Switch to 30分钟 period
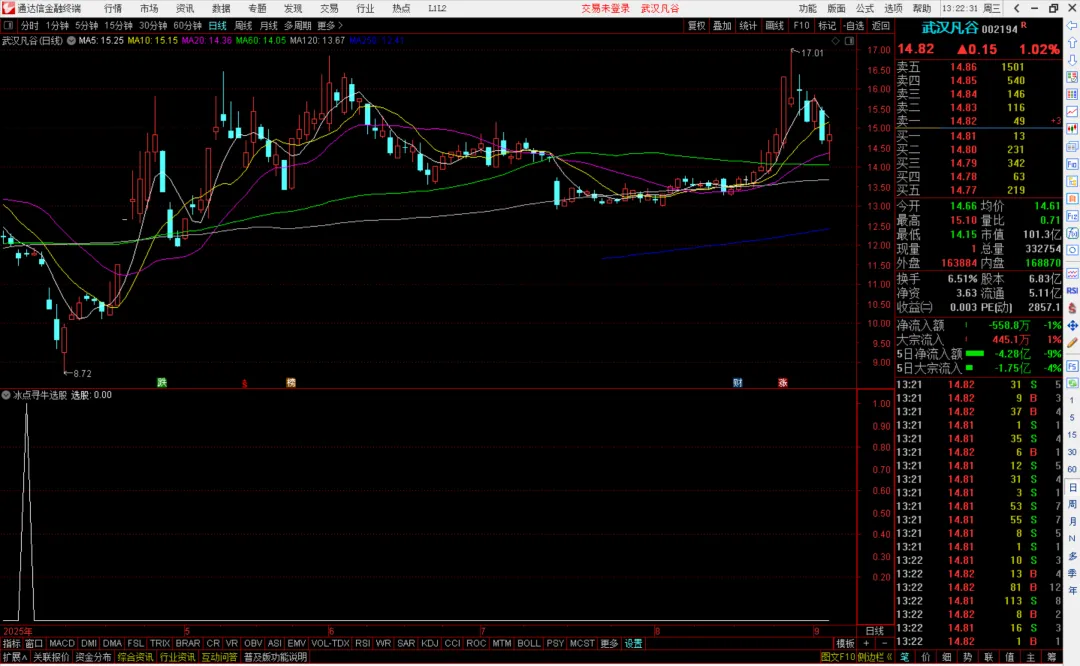 [152, 25]
